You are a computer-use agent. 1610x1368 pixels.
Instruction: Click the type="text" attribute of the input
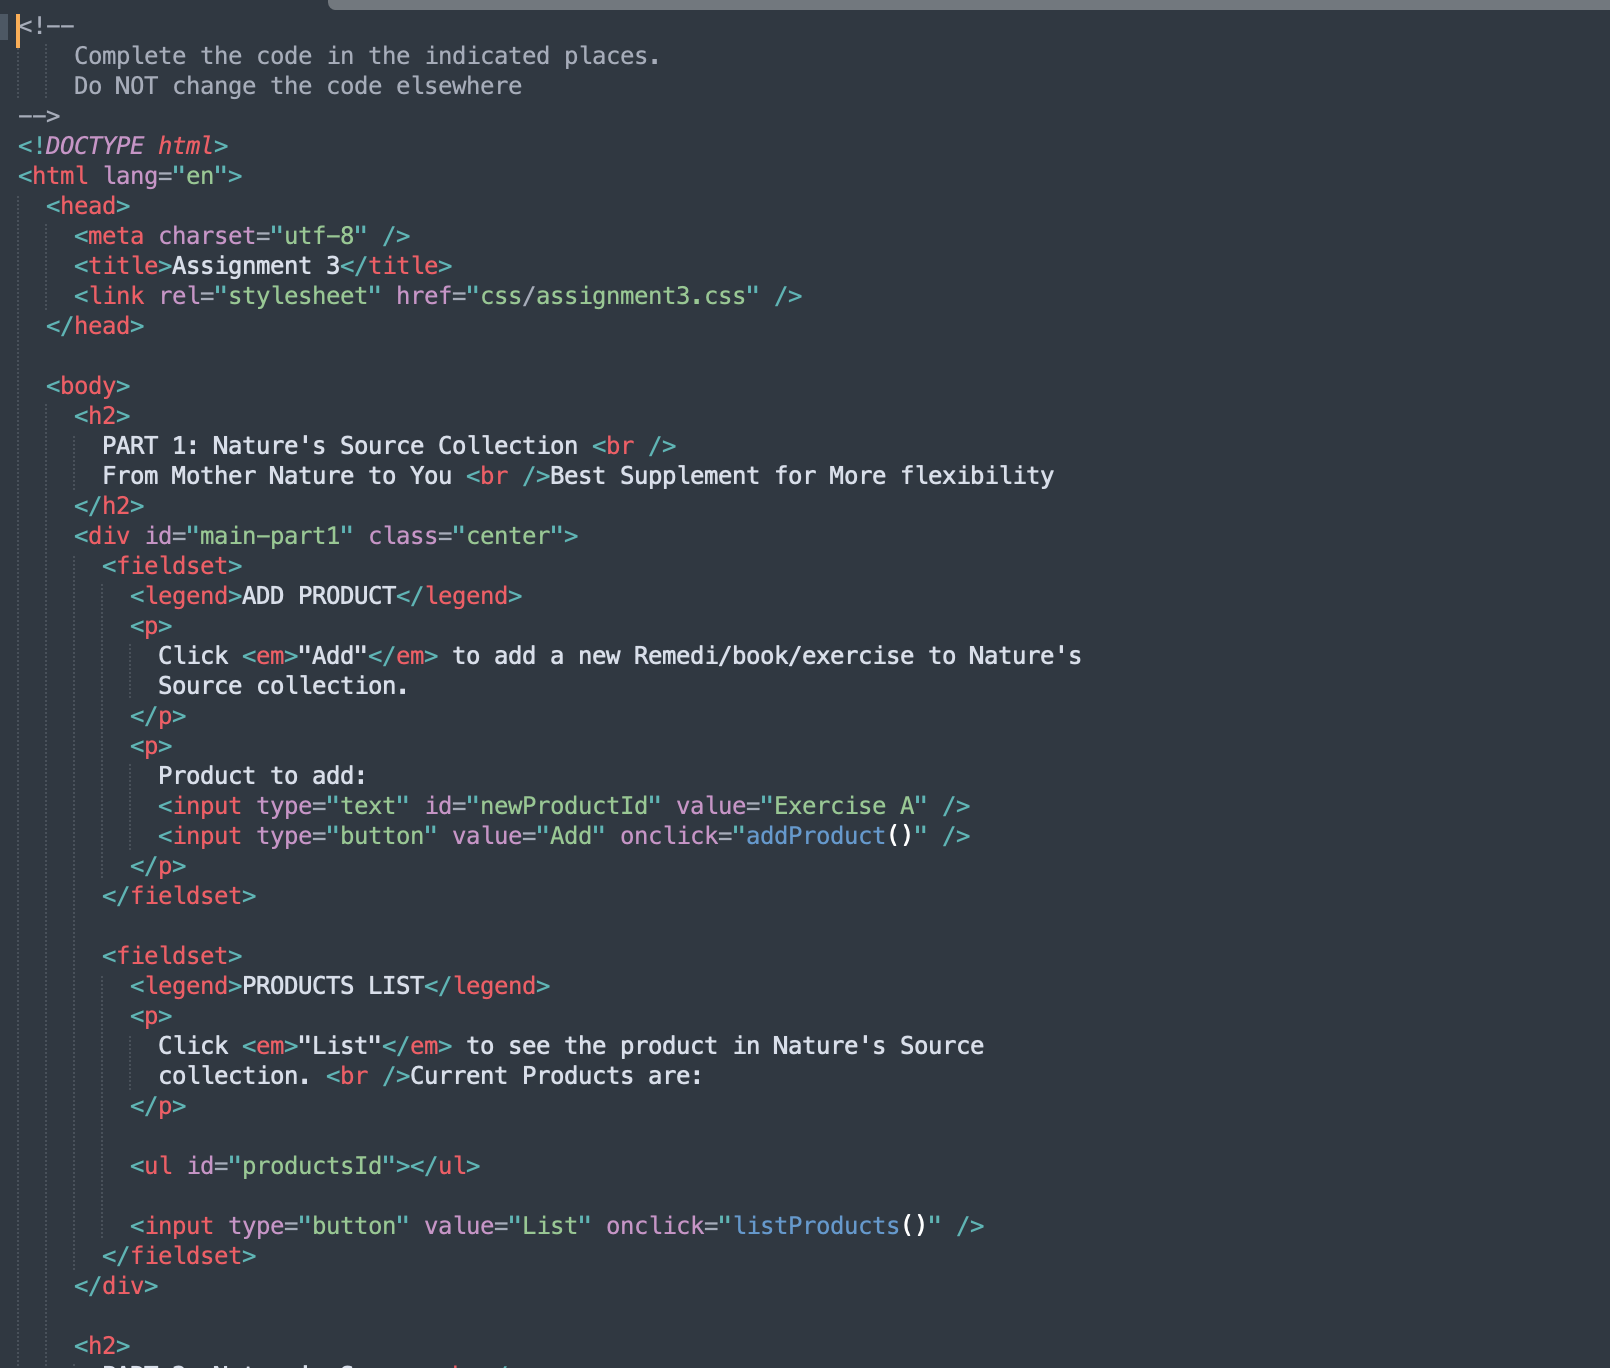333,806
